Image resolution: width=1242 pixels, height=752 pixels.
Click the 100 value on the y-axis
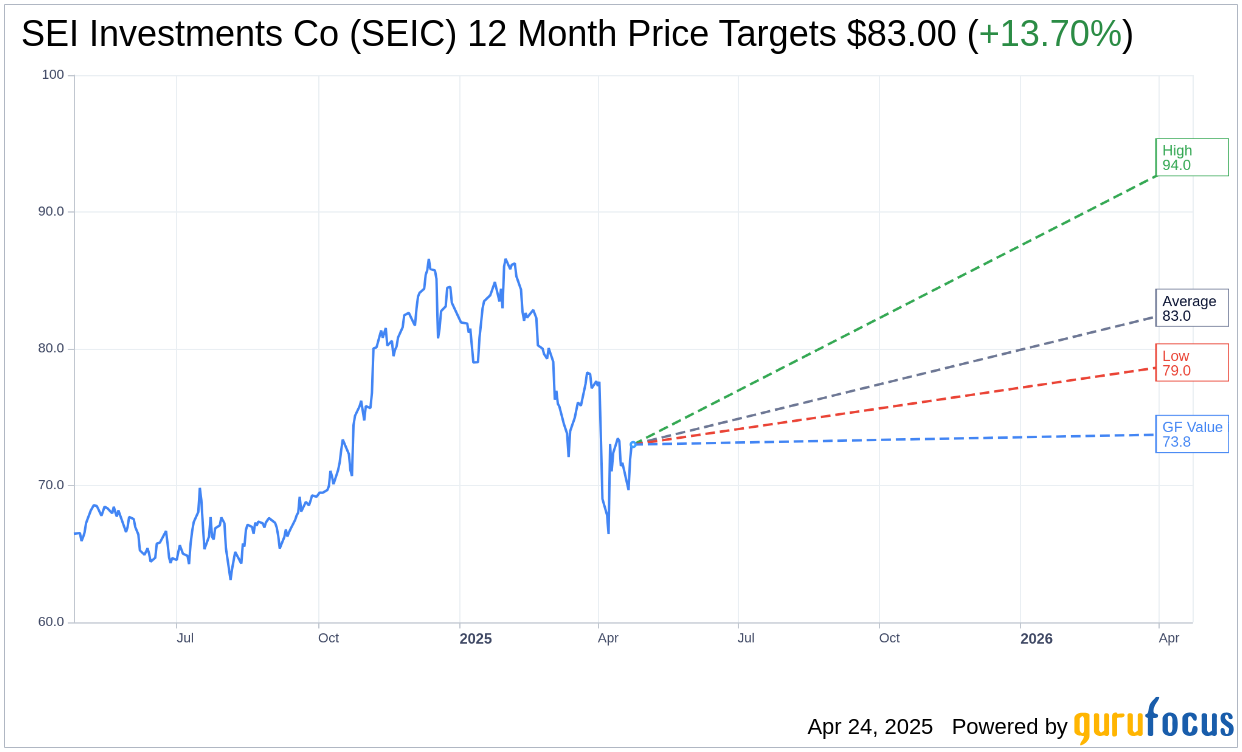pos(52,75)
